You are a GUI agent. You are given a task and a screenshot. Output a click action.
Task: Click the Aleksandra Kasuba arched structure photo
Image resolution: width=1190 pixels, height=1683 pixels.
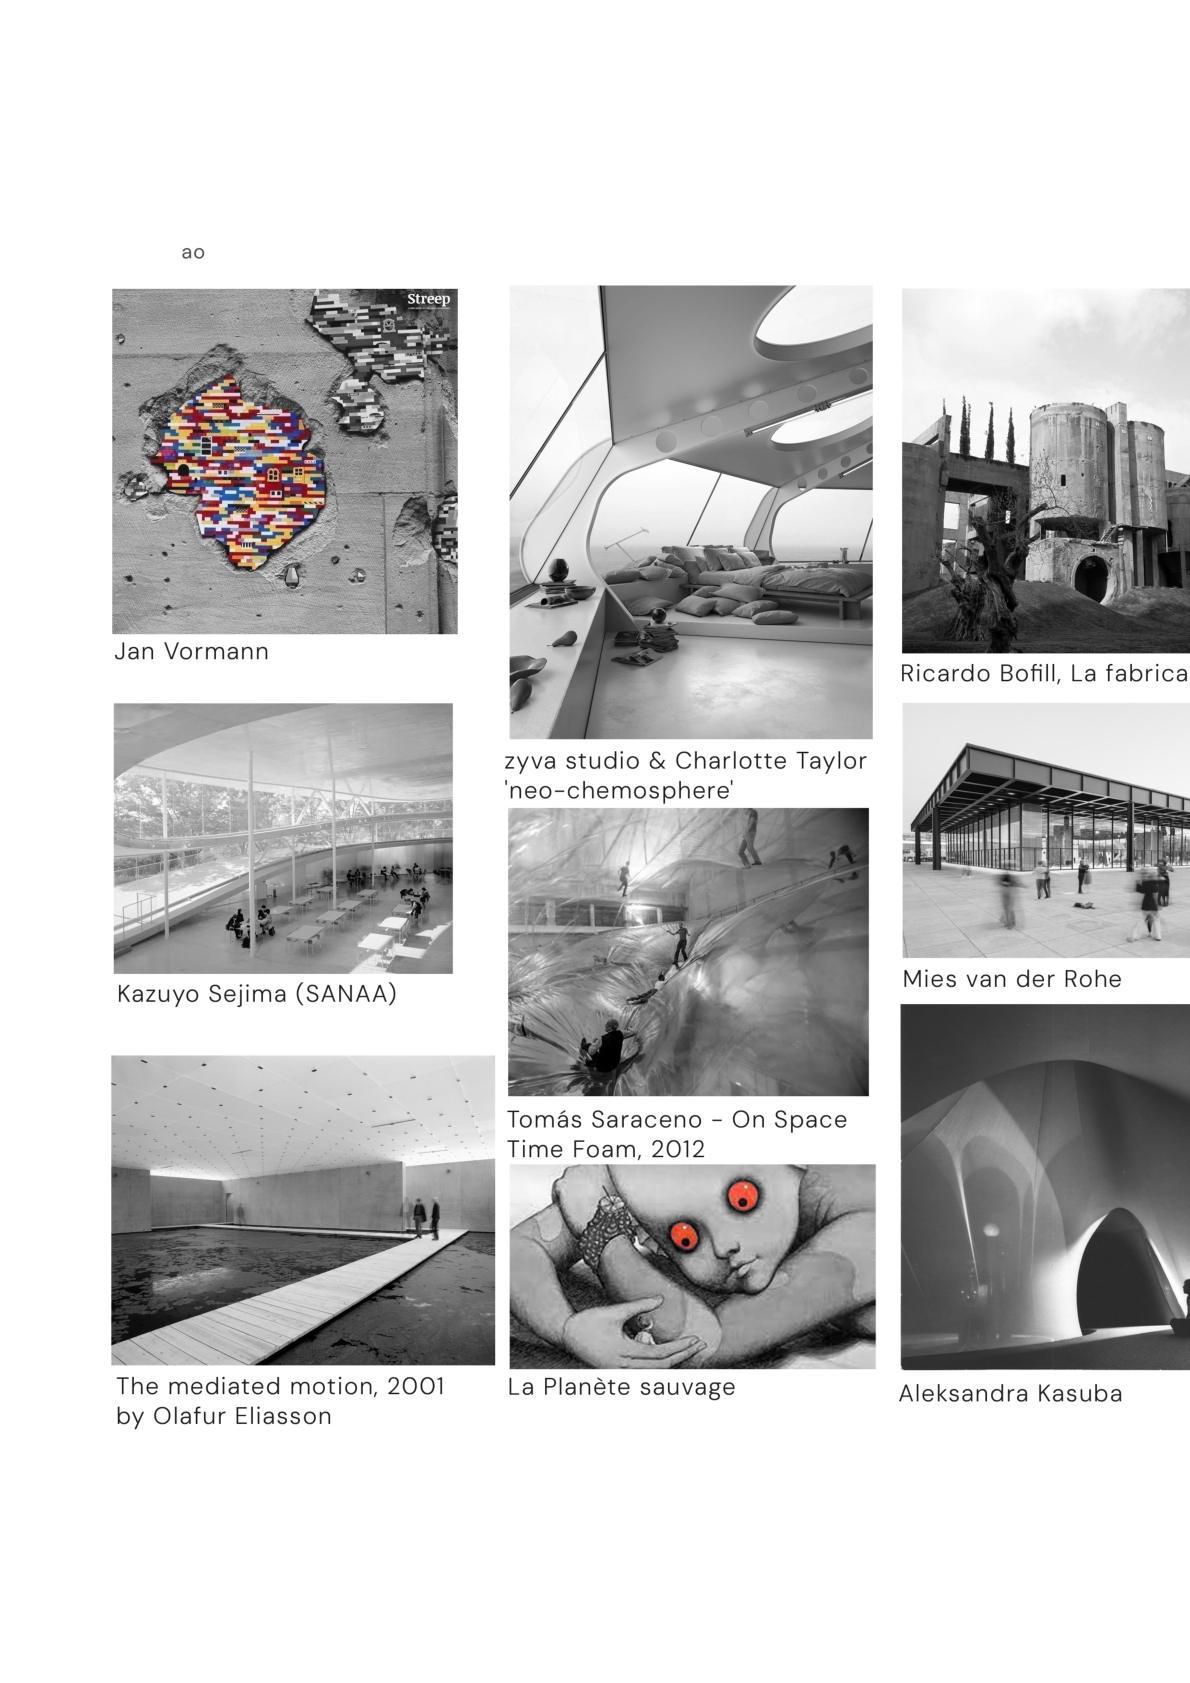[x=1046, y=1186]
